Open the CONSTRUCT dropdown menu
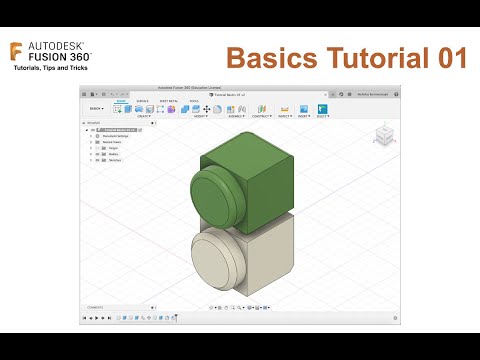This screenshot has width=480, height=360. coord(262,116)
